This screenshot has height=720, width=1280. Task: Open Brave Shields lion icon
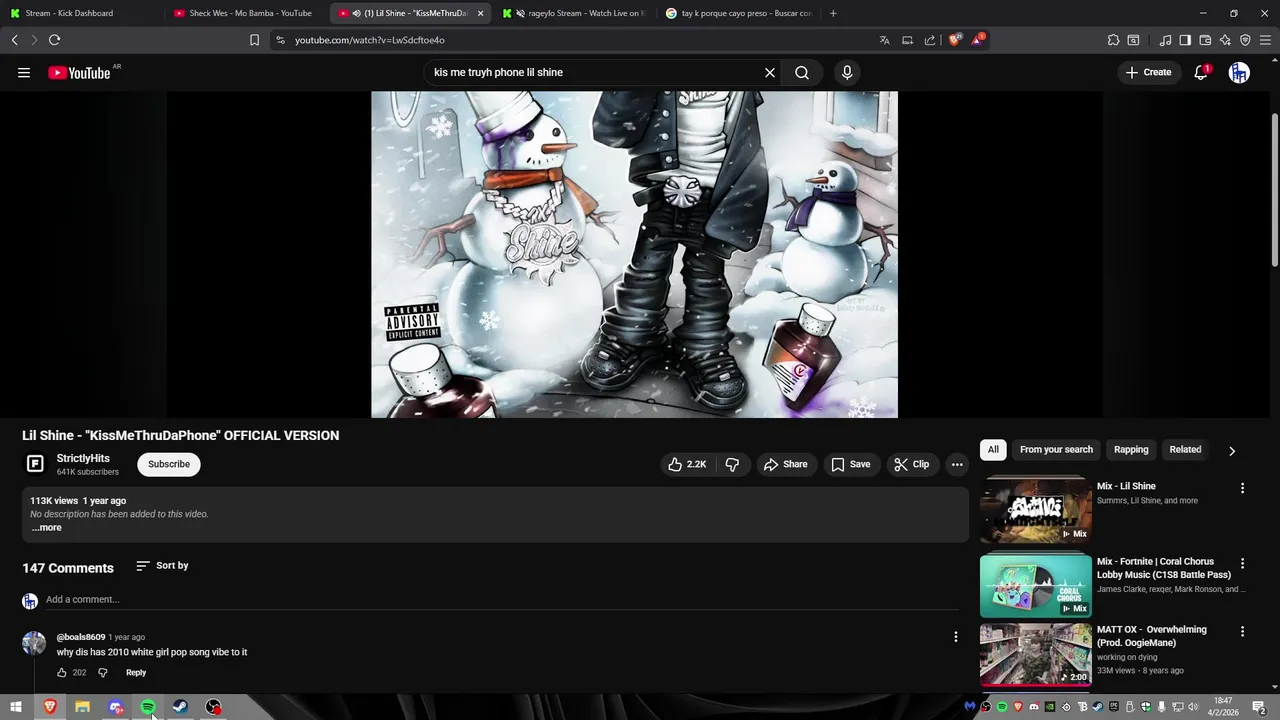coord(954,40)
